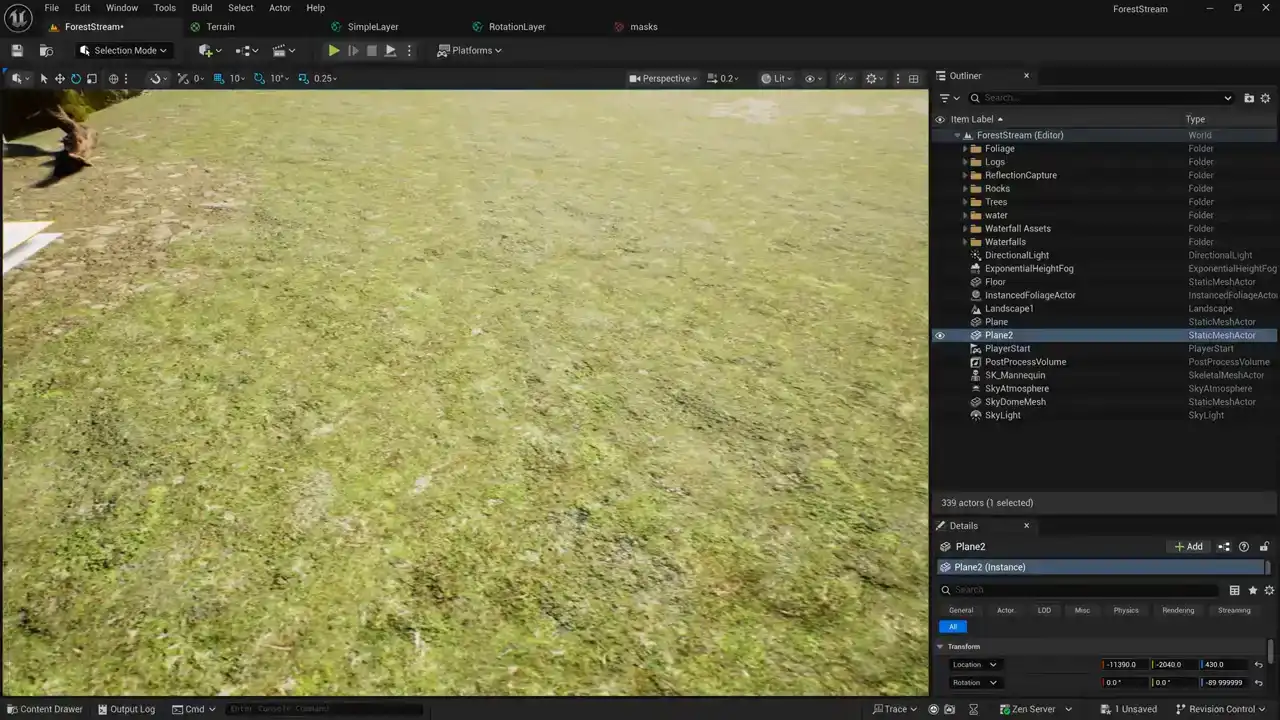1280x720 pixels.
Task: Select the rotate transform tool
Action: pos(75,78)
